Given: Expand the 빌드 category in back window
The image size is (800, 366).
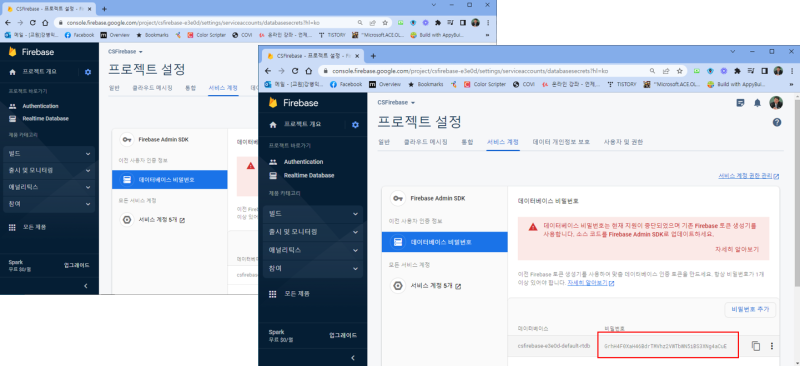Looking at the screenshot, I should 49,154.
